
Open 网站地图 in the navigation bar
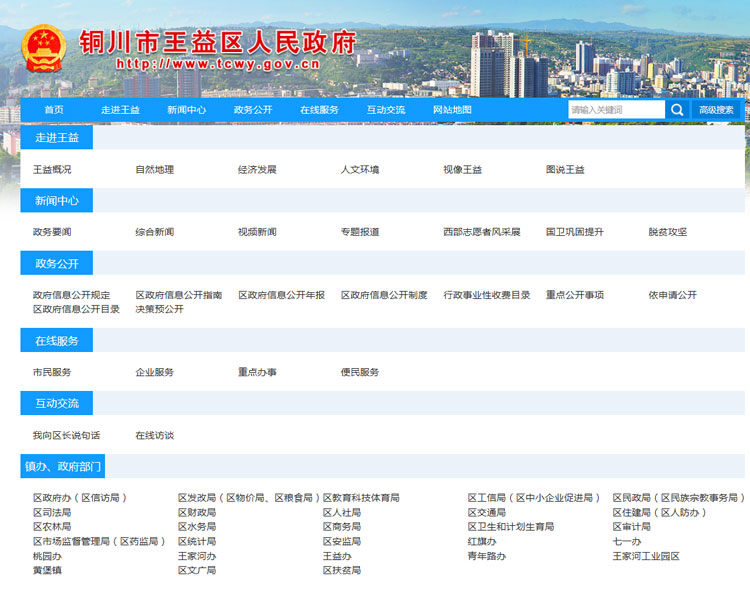452,110
